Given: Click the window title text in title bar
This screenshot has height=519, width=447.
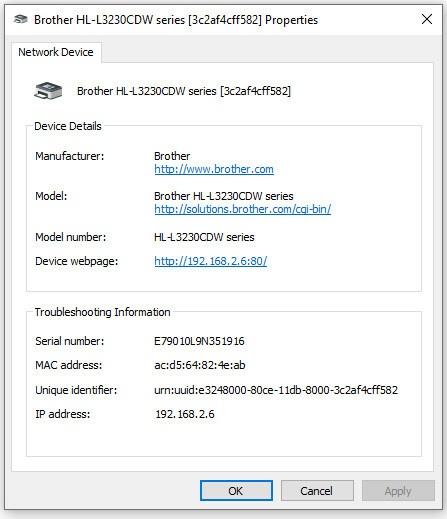Looking at the screenshot, I should 176,20.
